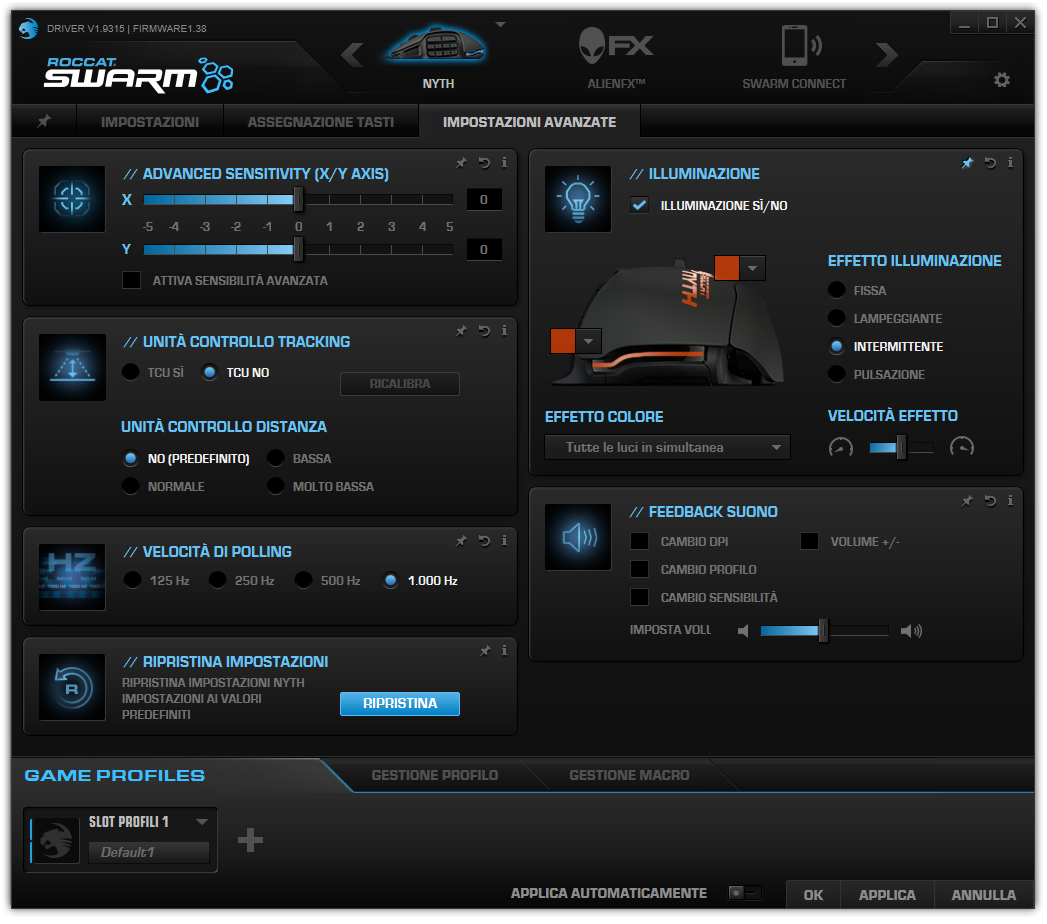Image resolution: width=1047 pixels, height=924 pixels.
Task: Click the top orange LED color swatch
Action: click(727, 268)
